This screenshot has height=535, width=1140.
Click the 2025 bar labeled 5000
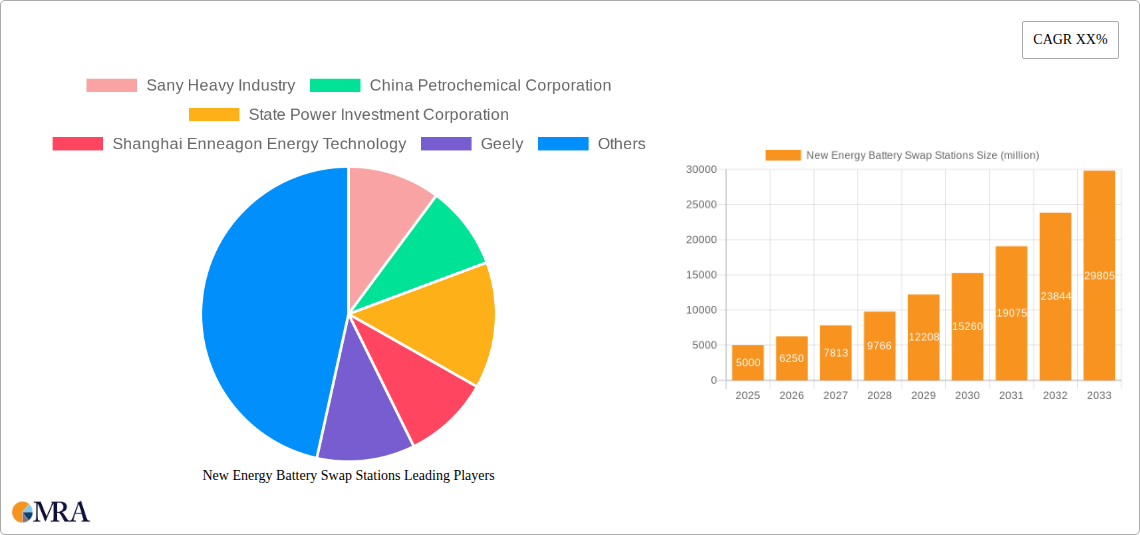747,363
